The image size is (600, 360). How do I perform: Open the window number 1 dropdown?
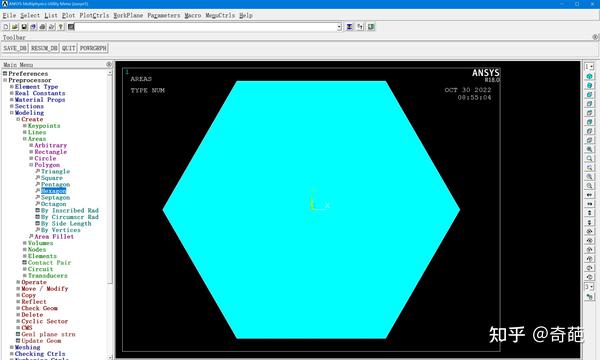[589, 67]
